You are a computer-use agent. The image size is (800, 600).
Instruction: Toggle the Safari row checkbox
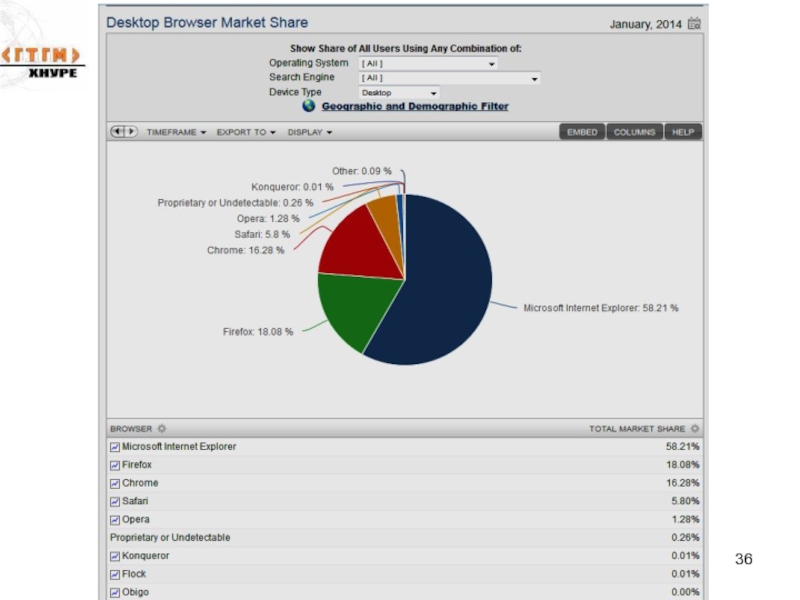pyautogui.click(x=115, y=501)
